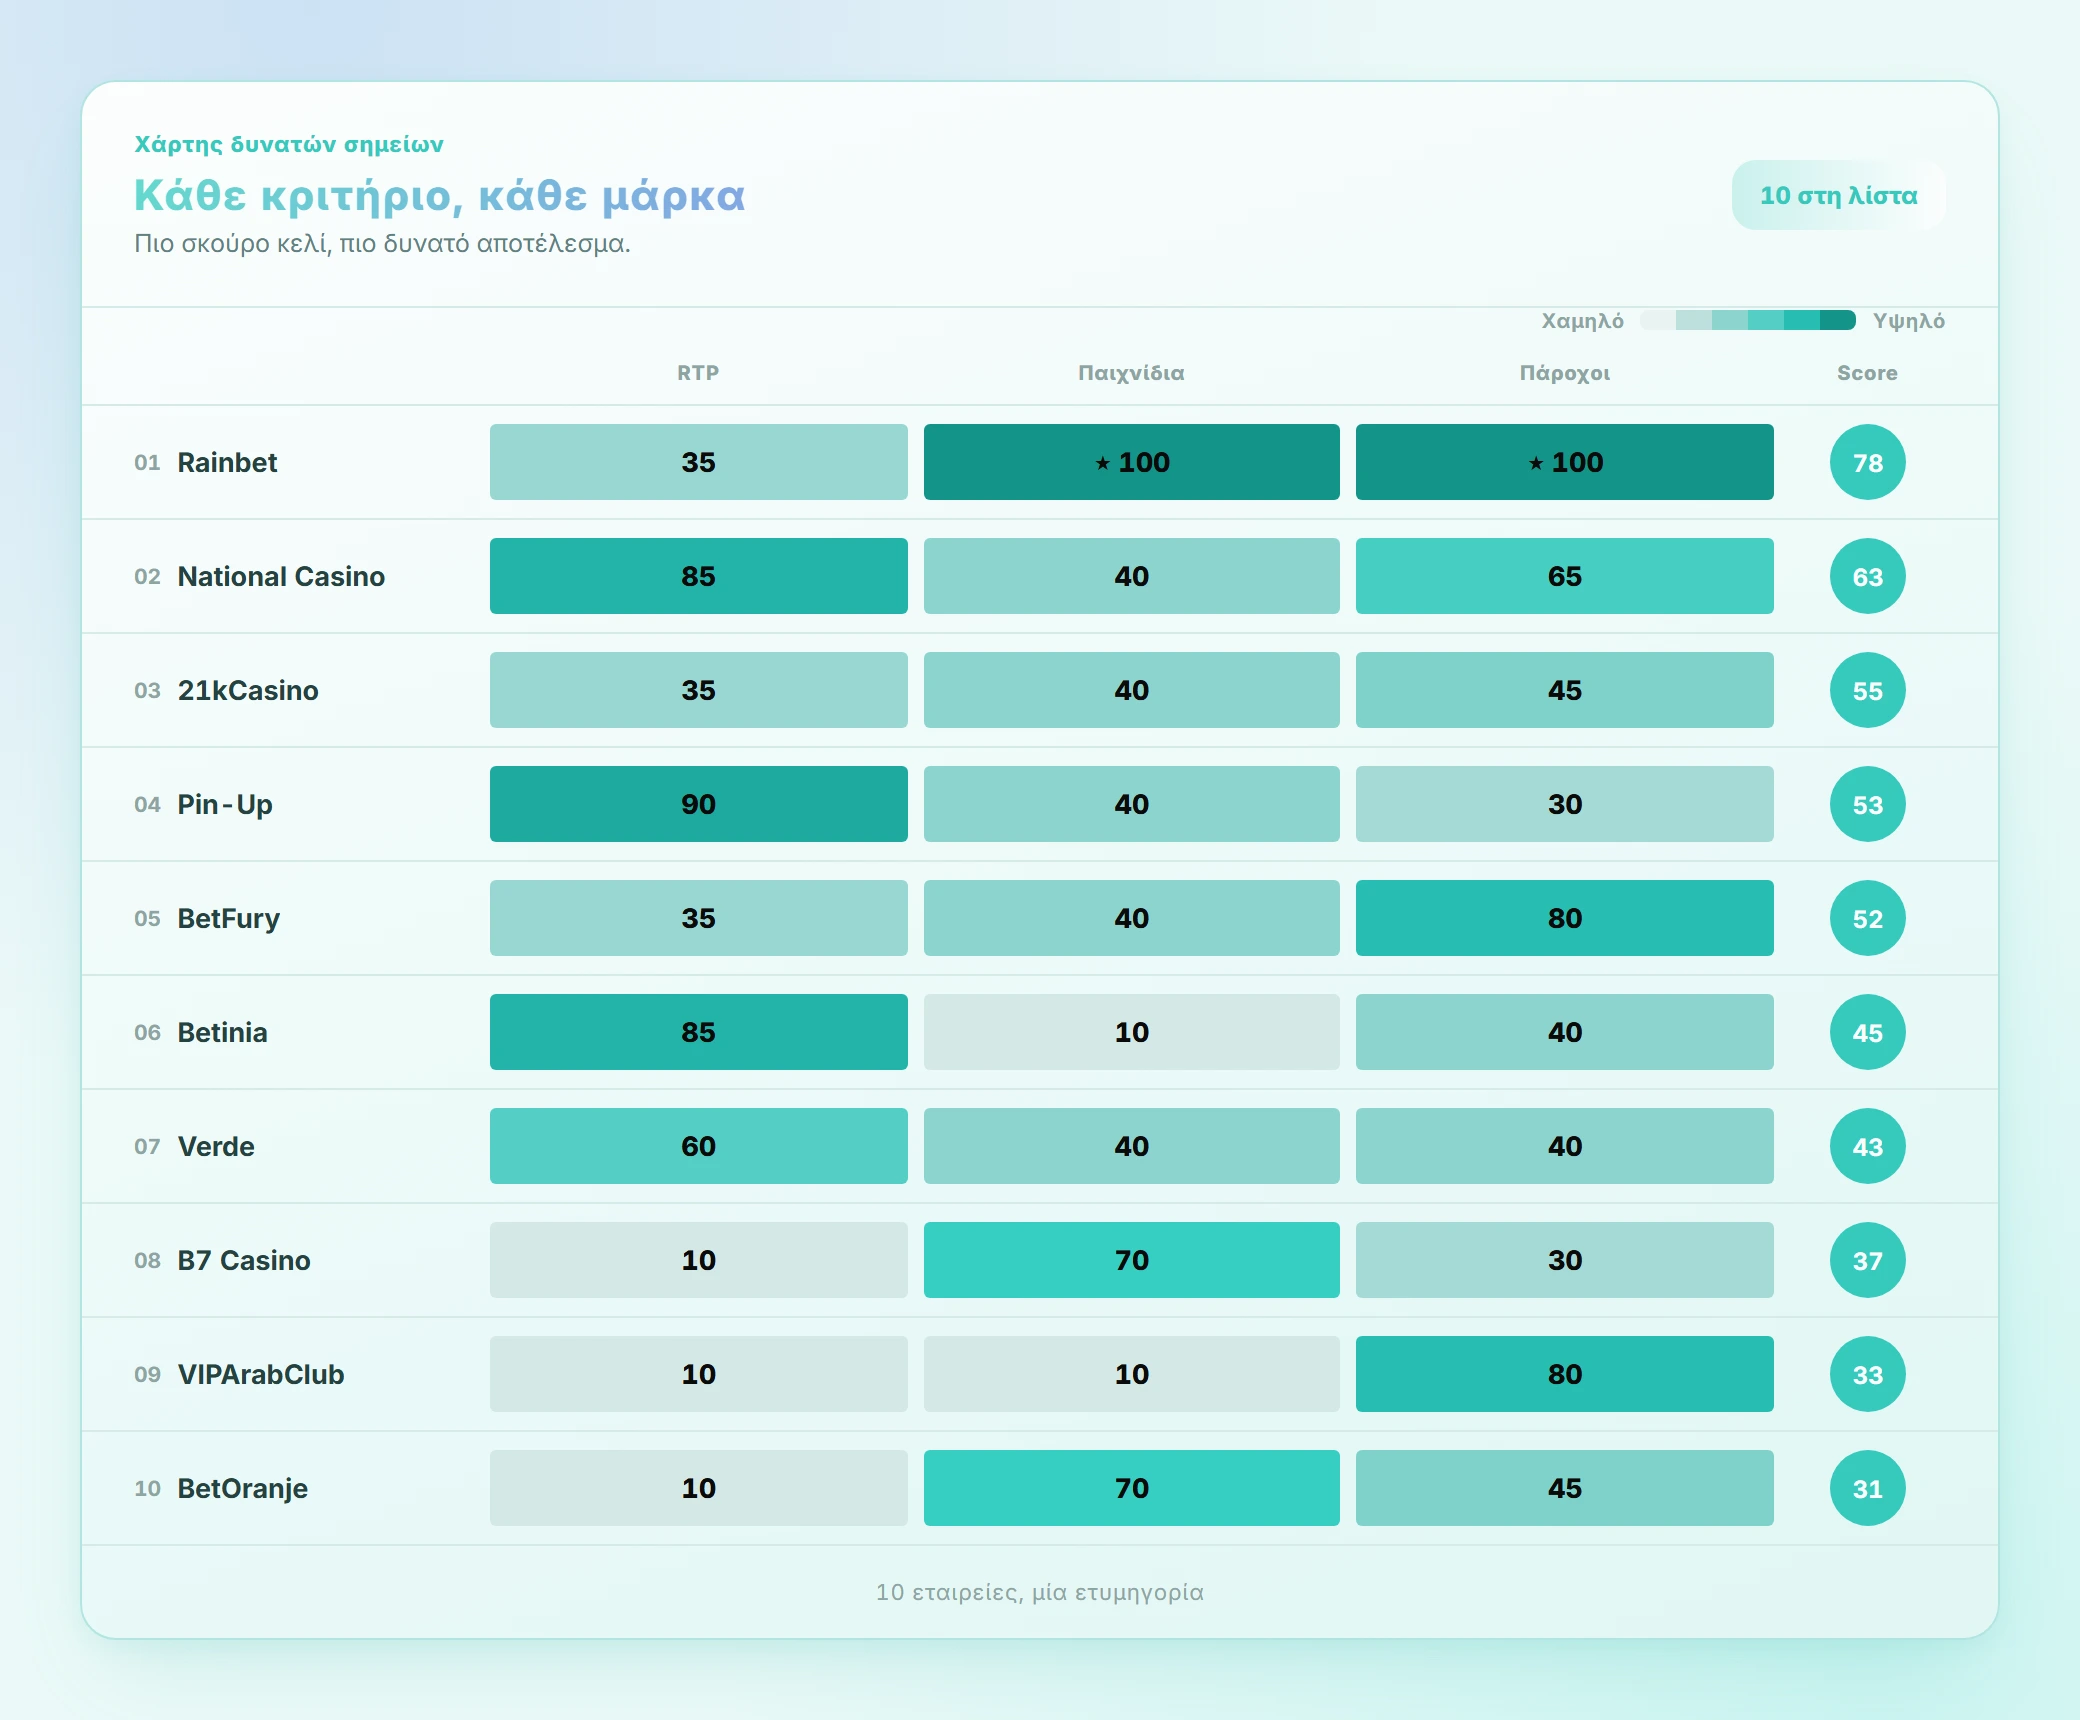
Task: Click 21kCasino's score circle 55
Action: (x=1867, y=690)
